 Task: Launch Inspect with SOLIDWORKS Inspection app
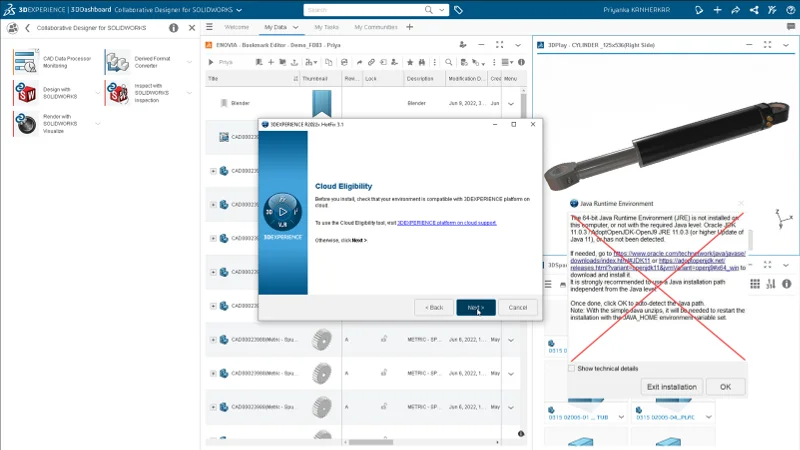coord(117,93)
